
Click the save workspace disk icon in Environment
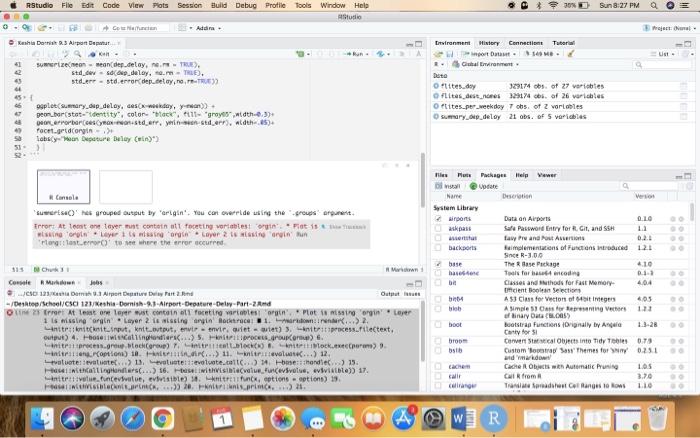tap(450, 54)
